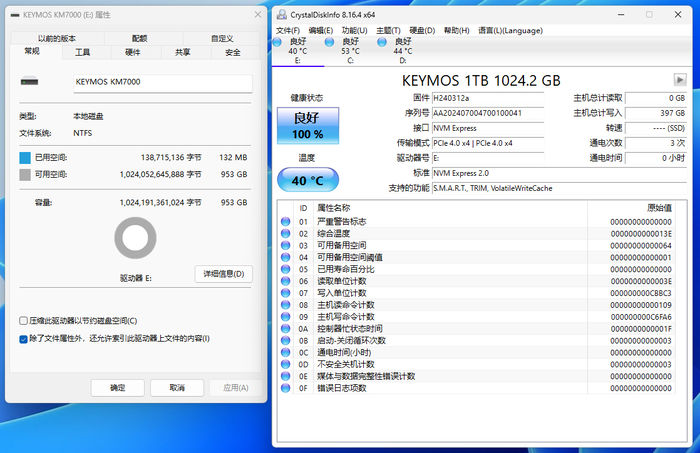Screen dimensions: 700x453
Task: Click status orb for attribute 04 可用备用空间阈值
Action: [286, 257]
